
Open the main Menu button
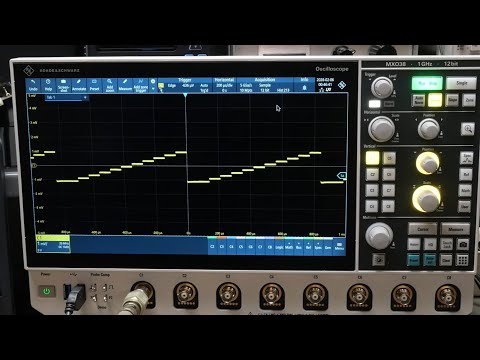click(x=339, y=246)
